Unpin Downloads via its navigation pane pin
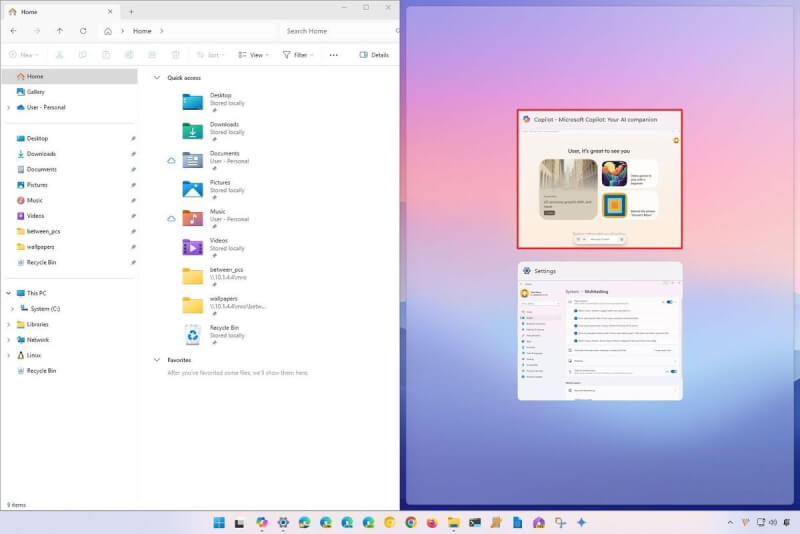 pos(133,154)
